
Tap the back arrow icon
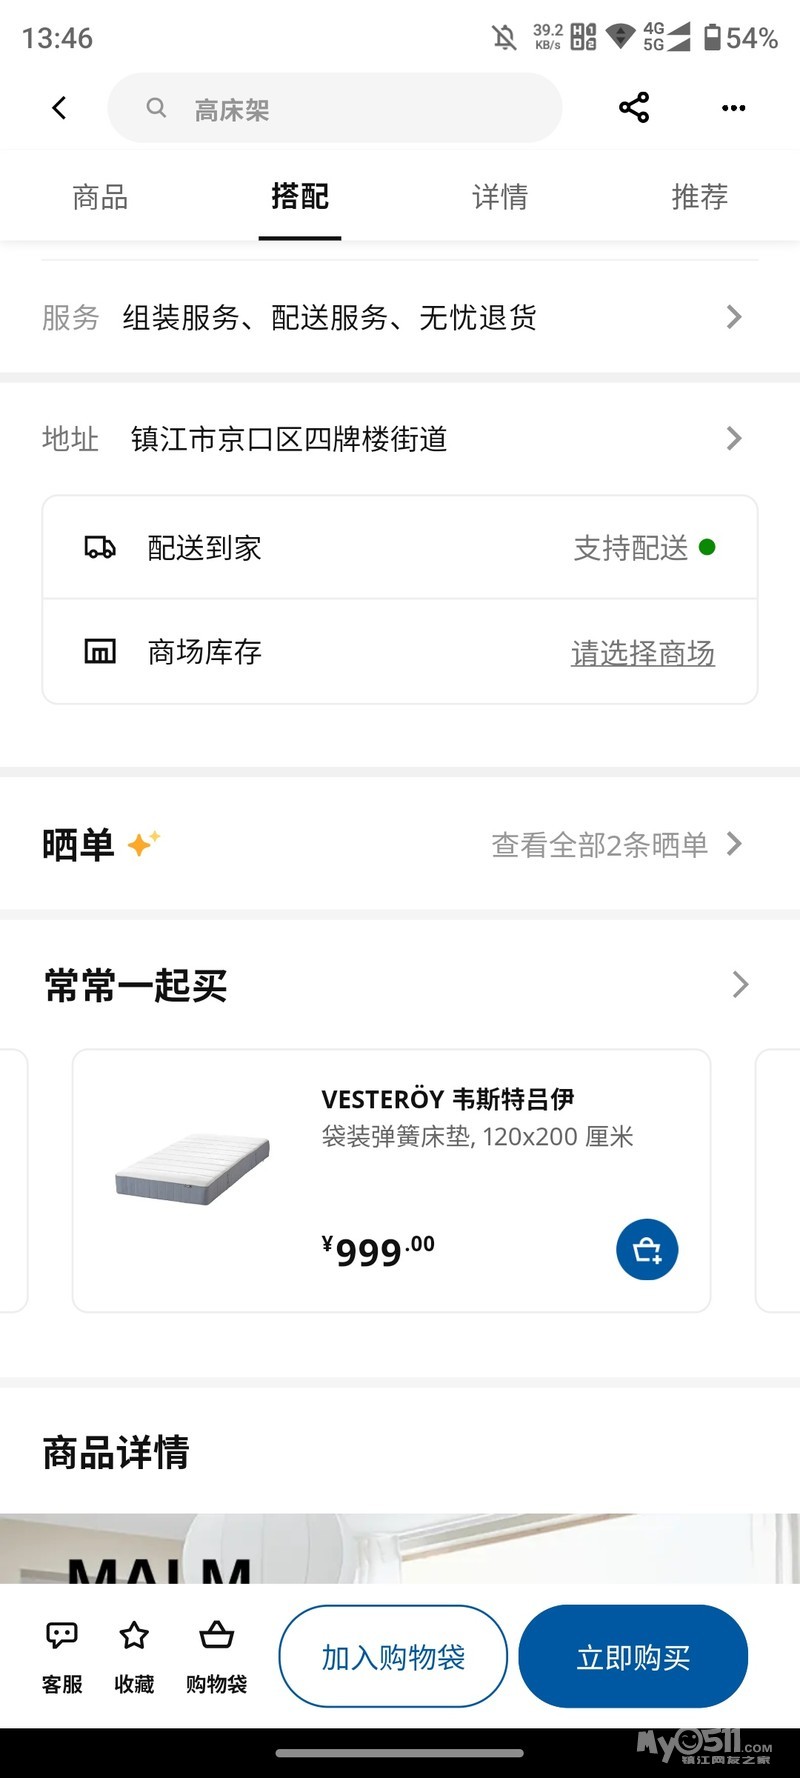pos(60,108)
